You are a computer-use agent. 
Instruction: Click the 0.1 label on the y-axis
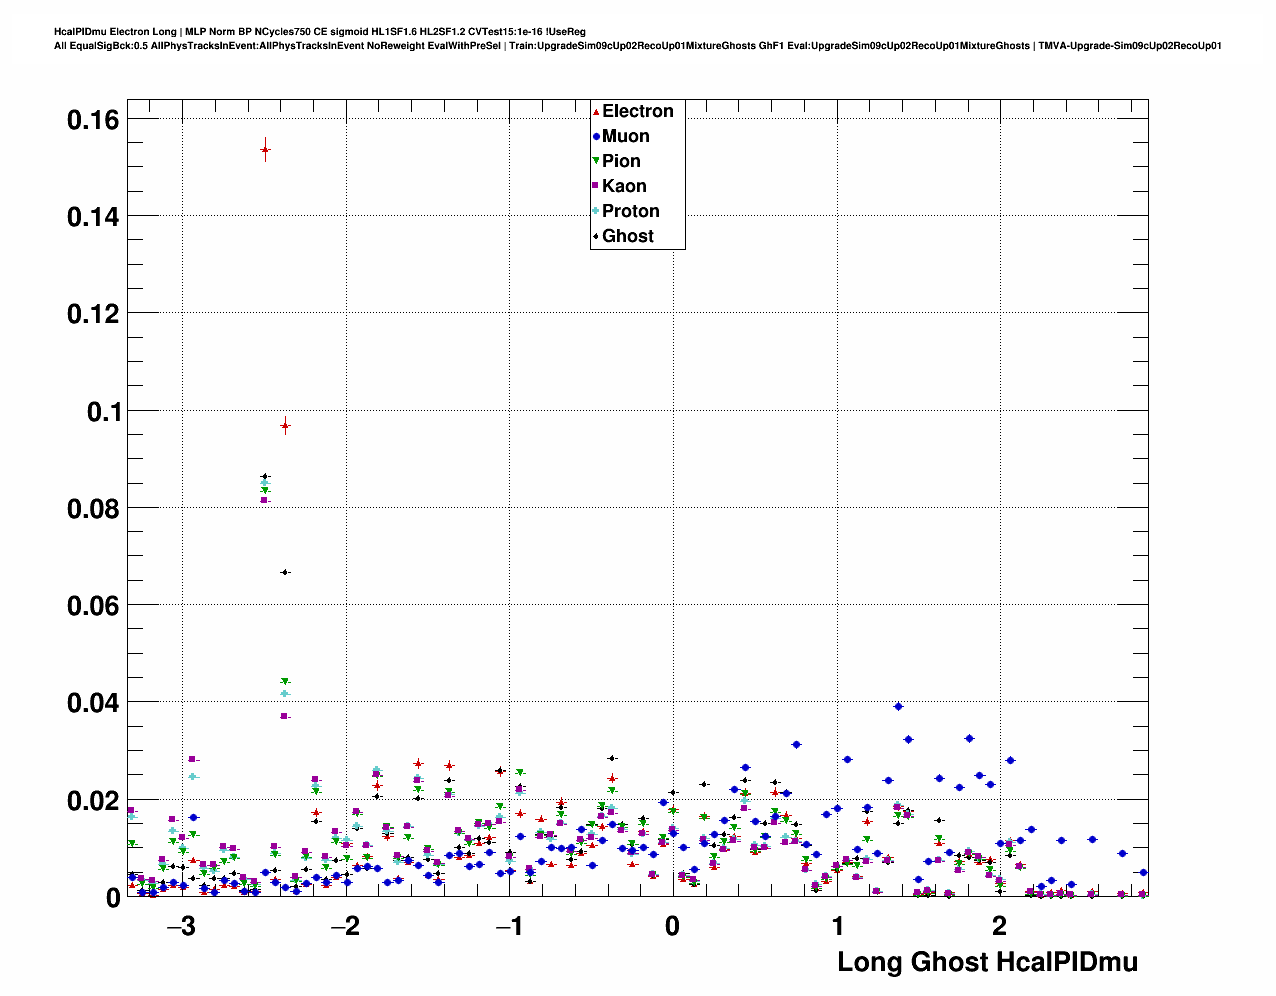pyautogui.click(x=103, y=412)
